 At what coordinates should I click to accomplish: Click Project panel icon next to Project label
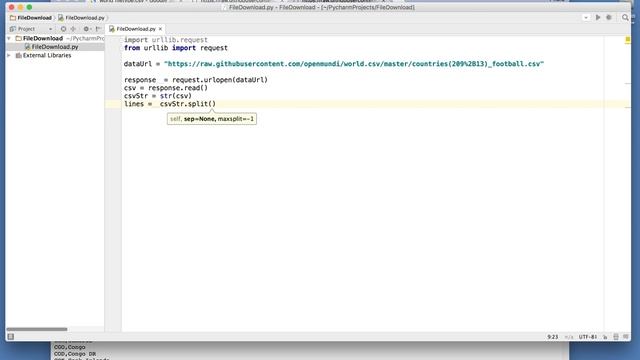coord(12,29)
